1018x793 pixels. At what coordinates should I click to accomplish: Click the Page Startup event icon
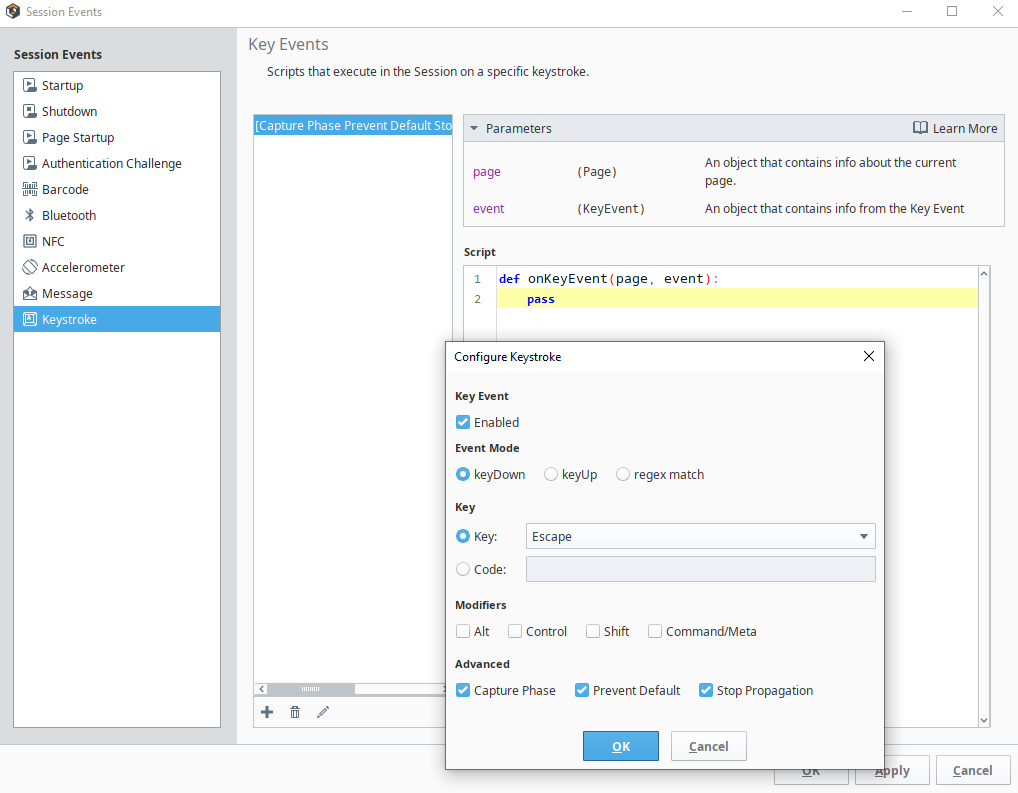tap(30, 137)
